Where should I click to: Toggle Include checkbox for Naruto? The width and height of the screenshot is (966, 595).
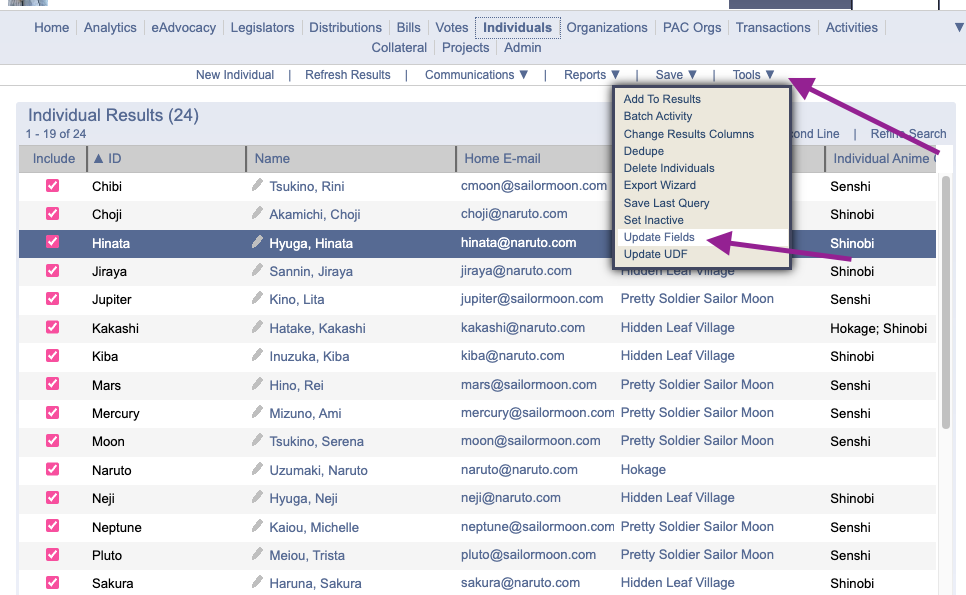(52, 469)
